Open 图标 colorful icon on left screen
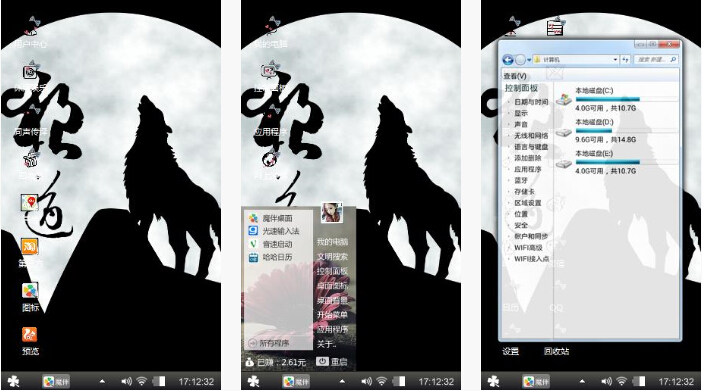The image size is (702, 391). [30, 291]
